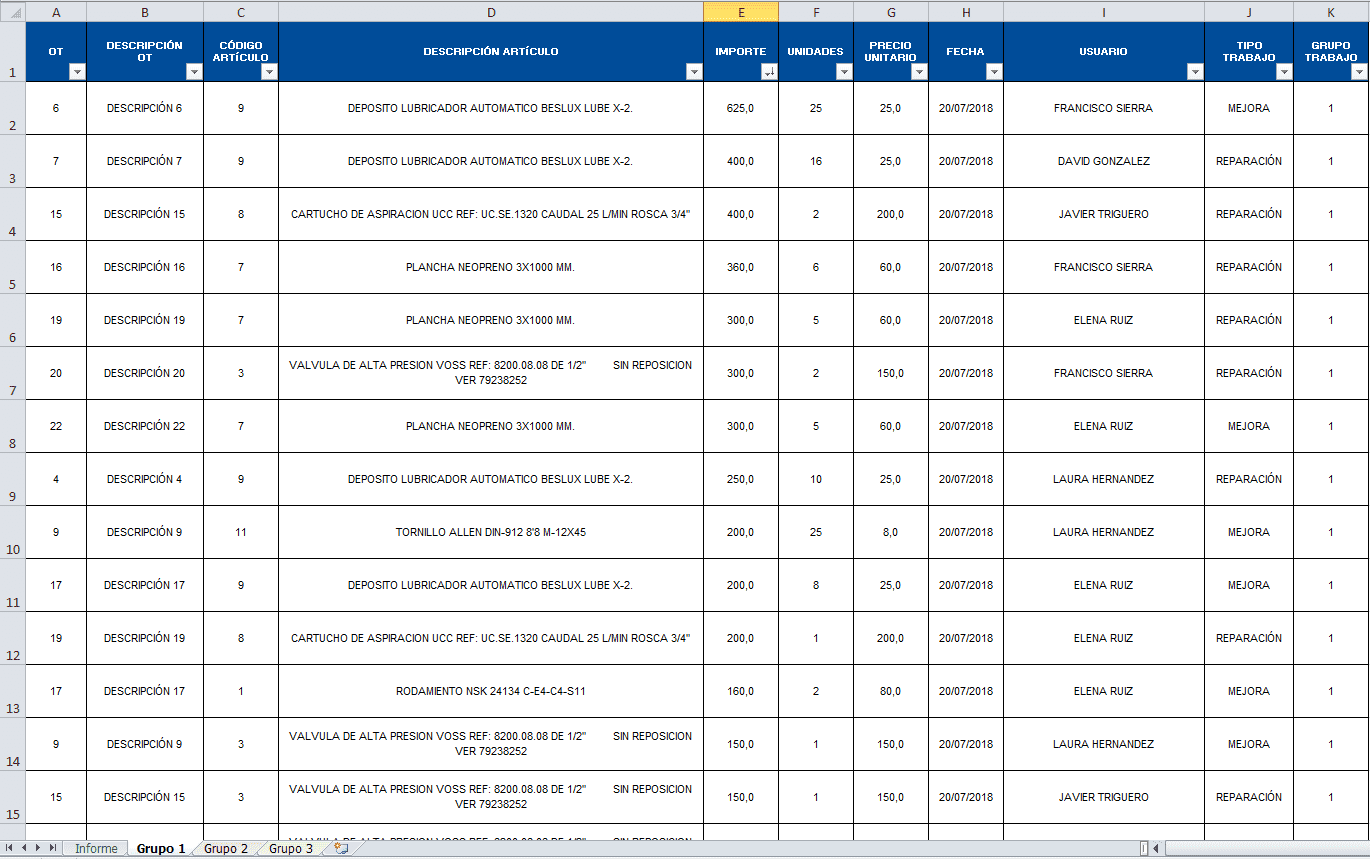Click DESCRIPCIÓN 20 cell
This screenshot has height=859, width=1370.
pos(145,373)
